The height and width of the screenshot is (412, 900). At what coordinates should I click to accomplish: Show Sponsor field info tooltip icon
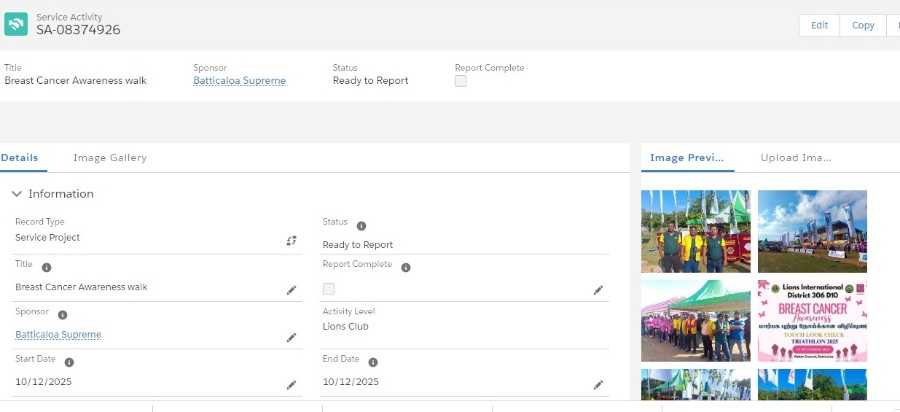(x=62, y=315)
